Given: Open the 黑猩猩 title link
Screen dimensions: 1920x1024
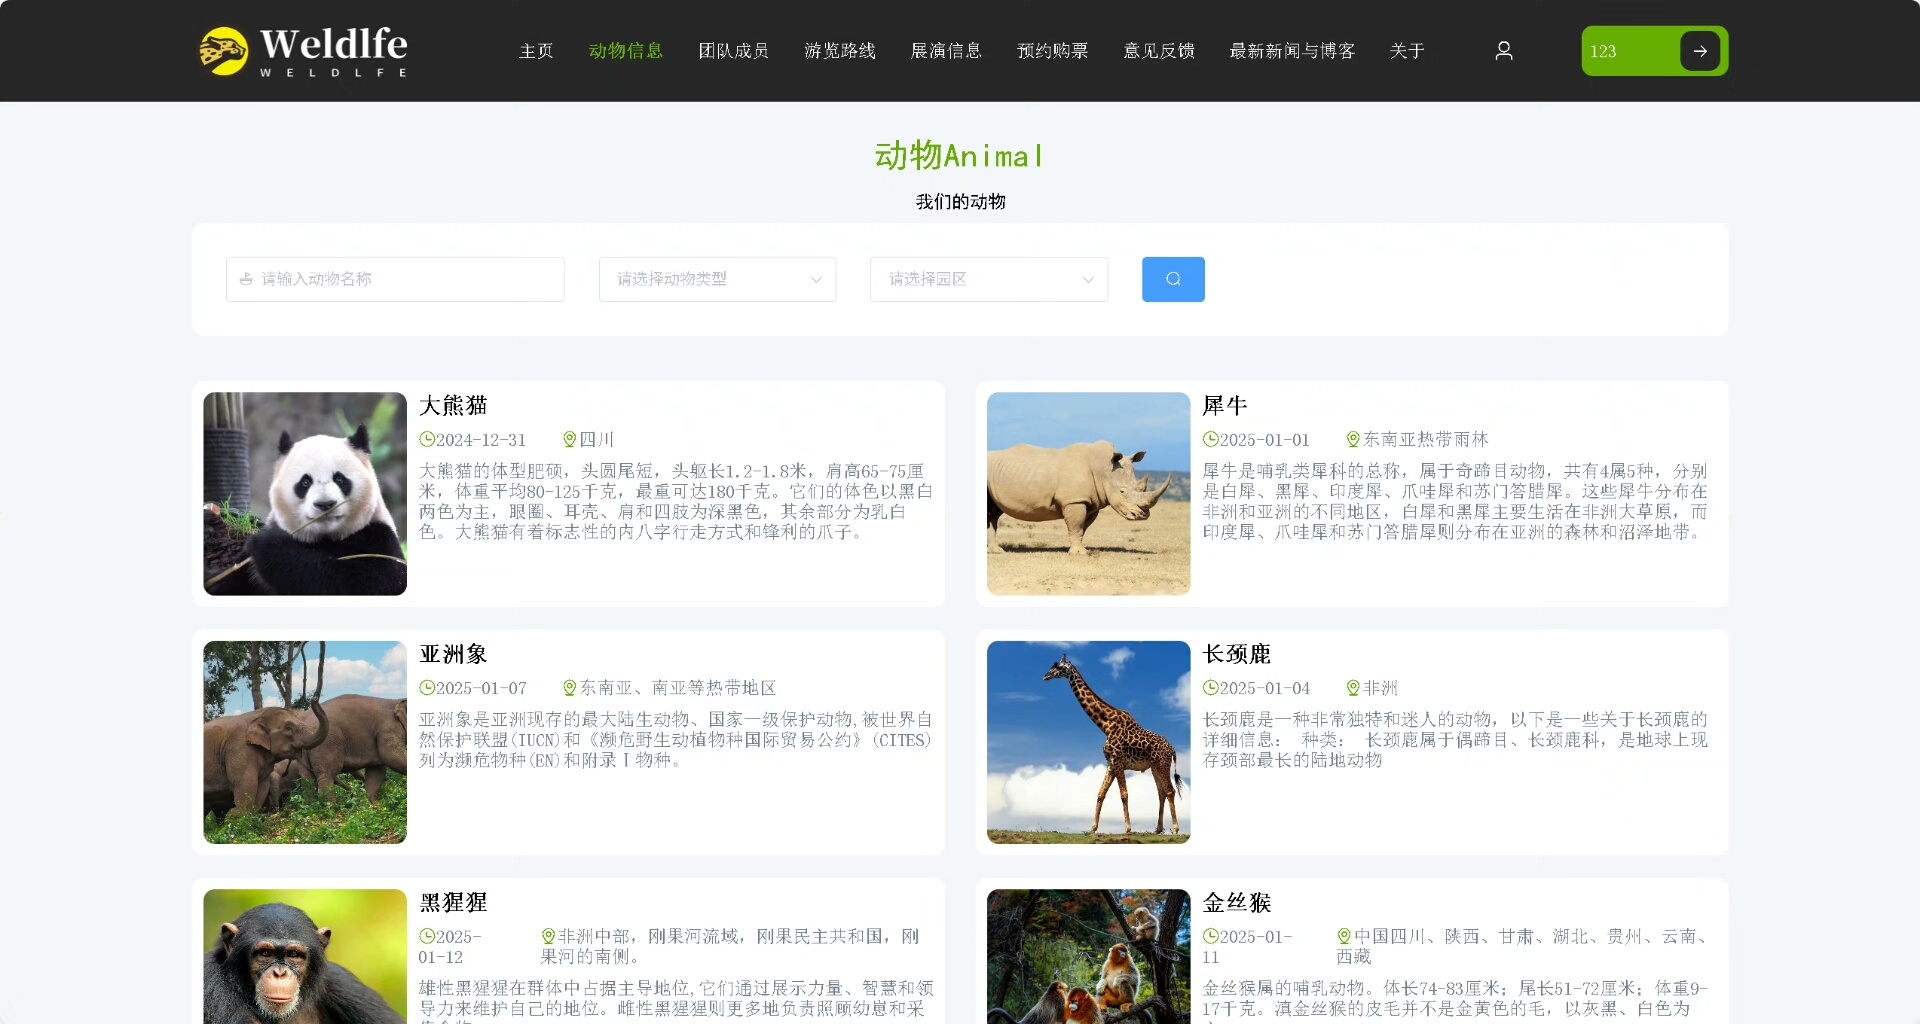Looking at the screenshot, I should pos(453,902).
